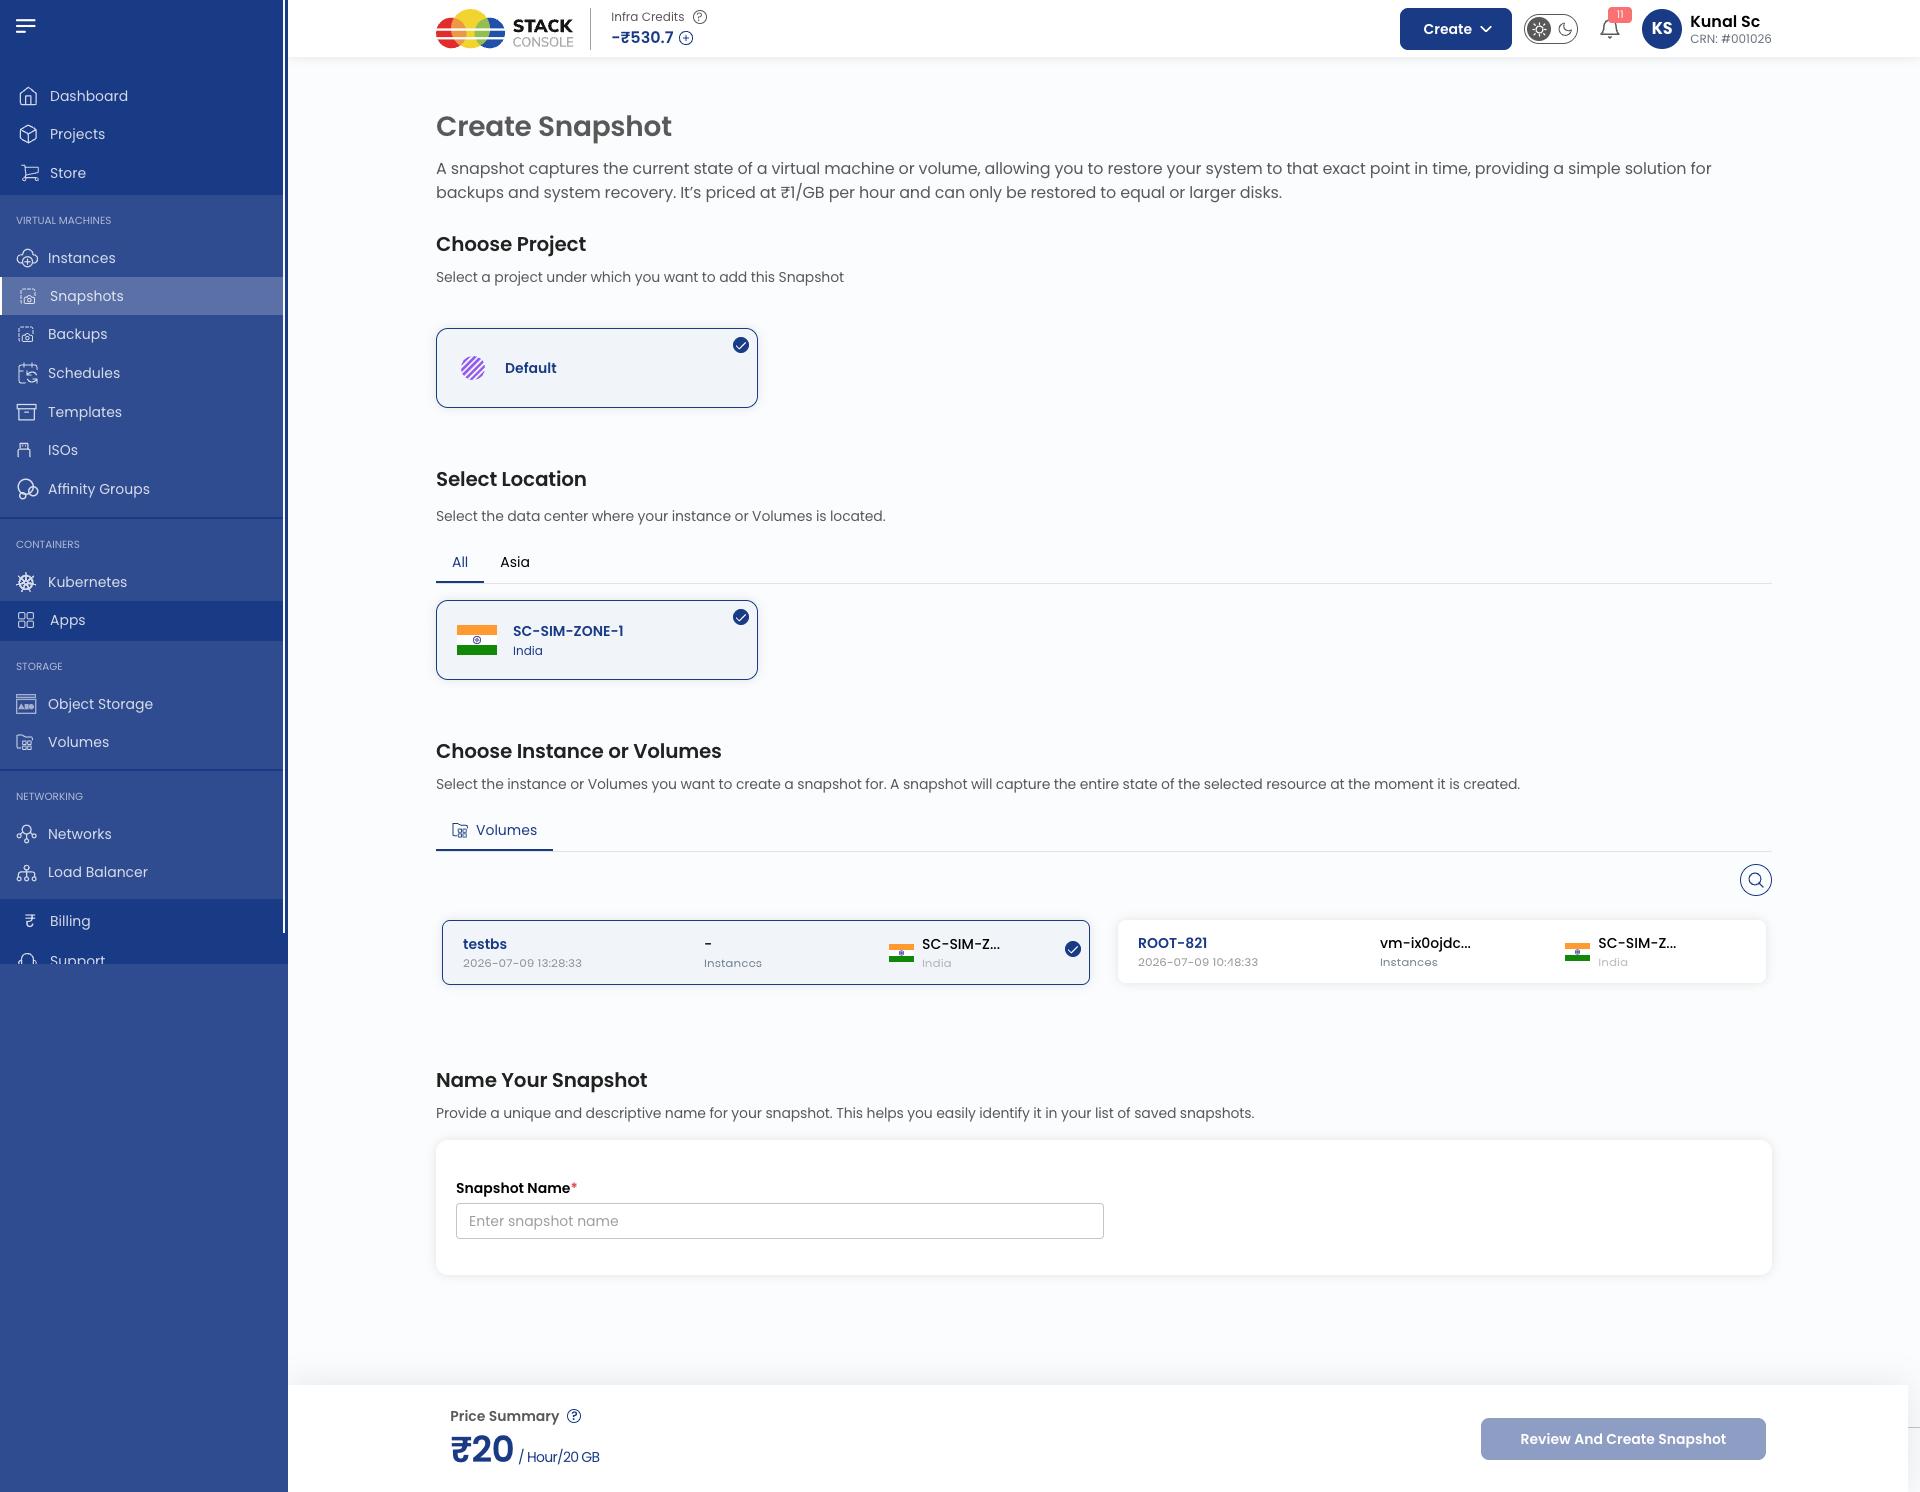Viewport: 1920px width, 1492px height.
Task: Click Infra Credits help question icon
Action: click(700, 17)
